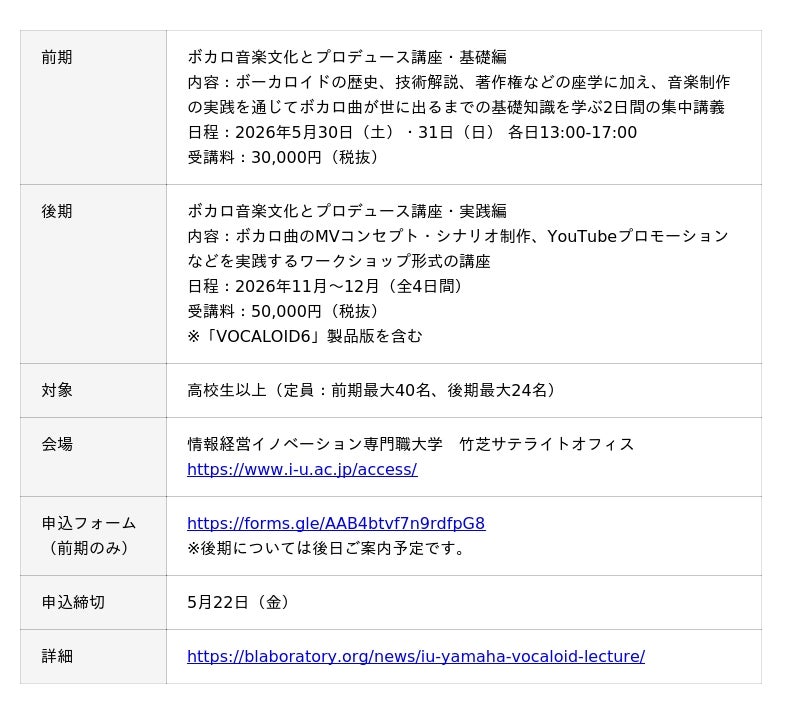Click the 竹芝サテライトオフィス venue text
Screen dimensions: 800x714
tap(546, 444)
